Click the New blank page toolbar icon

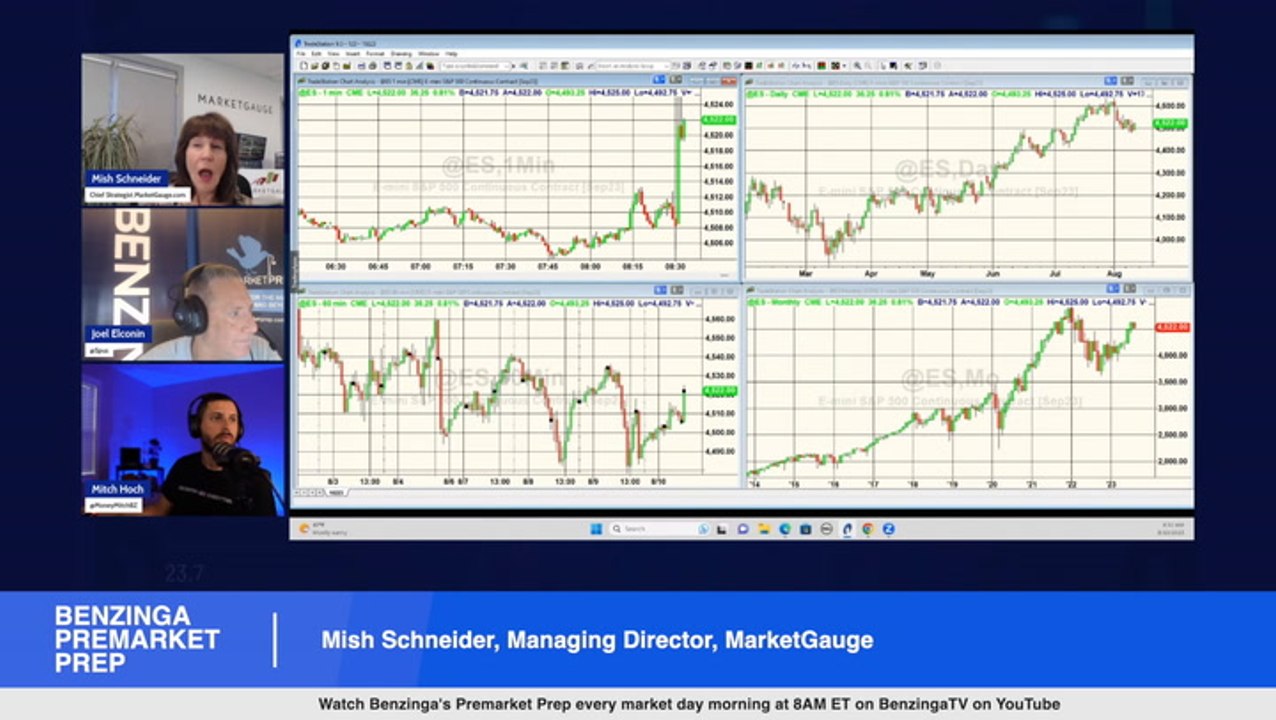303,66
